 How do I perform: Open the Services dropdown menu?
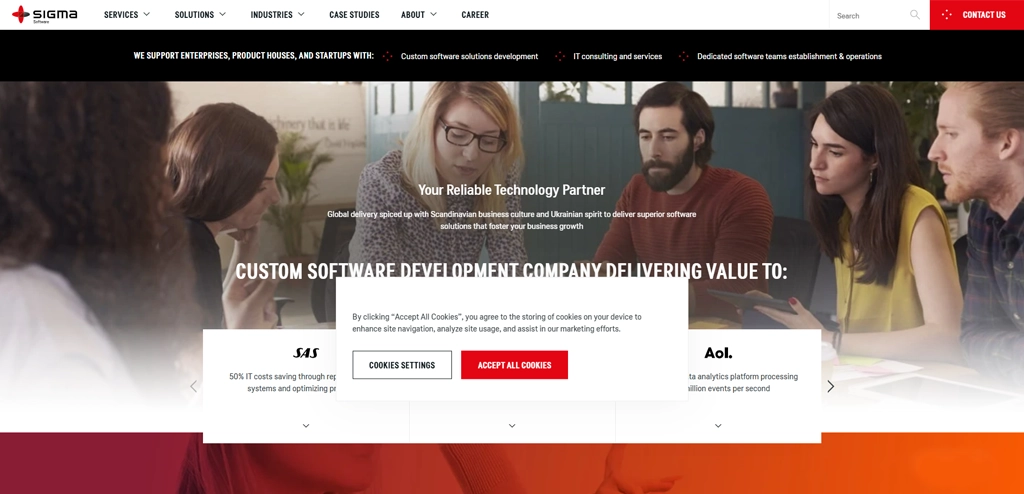coord(127,14)
